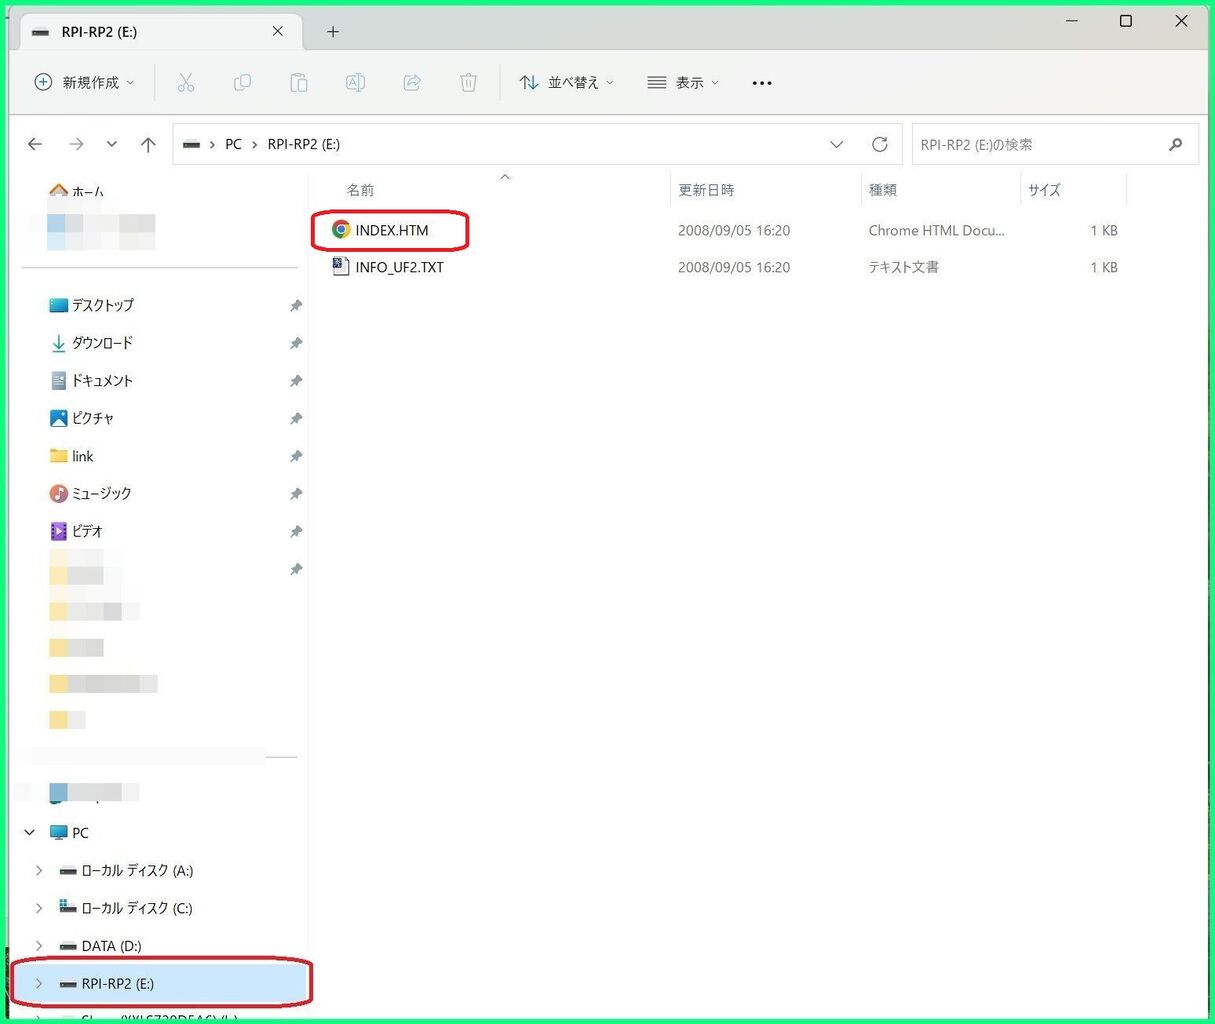Expand DATA (D:) tree node
Viewport: 1215px width, 1024px height.
39,945
